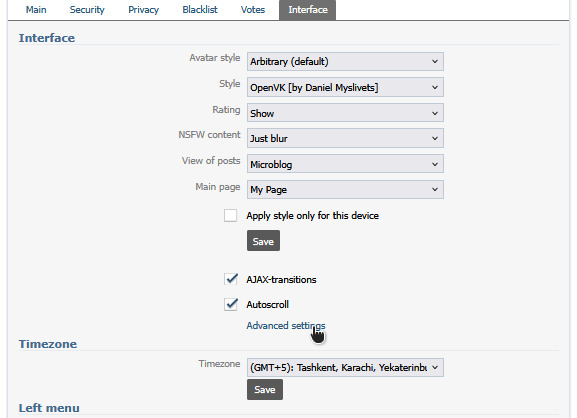Screen dimensions: 577x418
Task: Click the Style dropdown chevron arrow
Action: [435, 87]
